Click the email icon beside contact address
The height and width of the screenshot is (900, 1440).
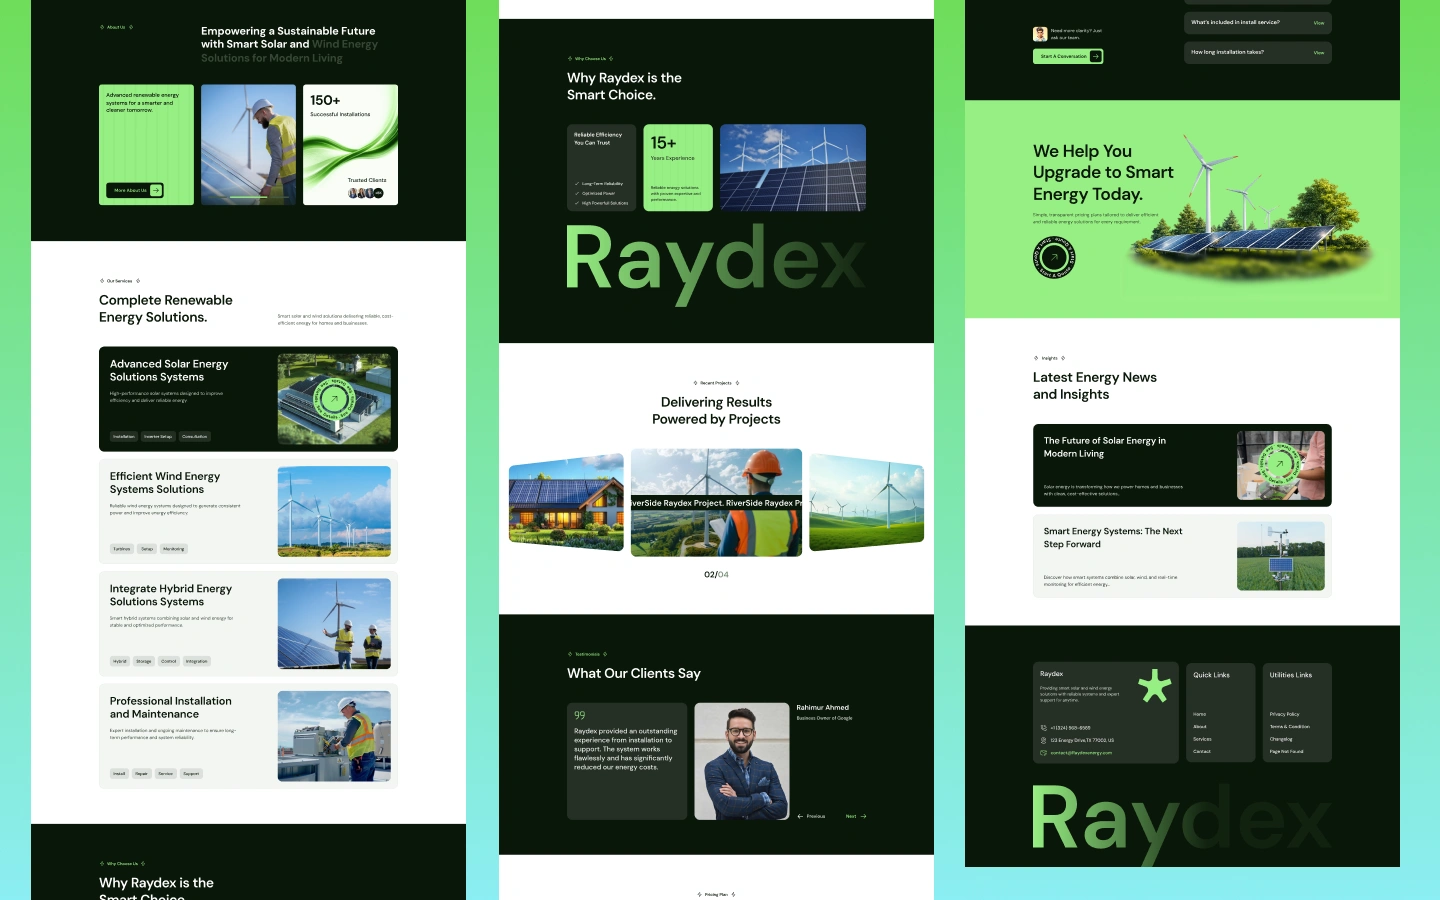click(x=1044, y=753)
